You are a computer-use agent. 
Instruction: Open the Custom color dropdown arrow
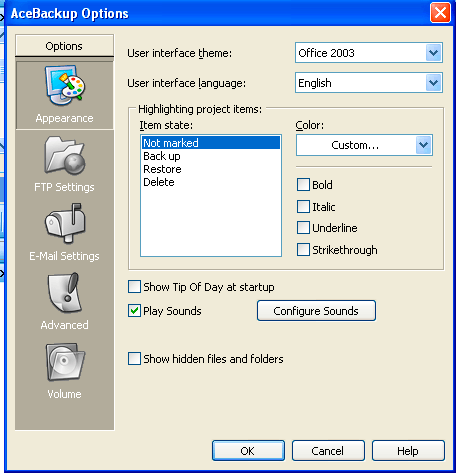click(423, 145)
